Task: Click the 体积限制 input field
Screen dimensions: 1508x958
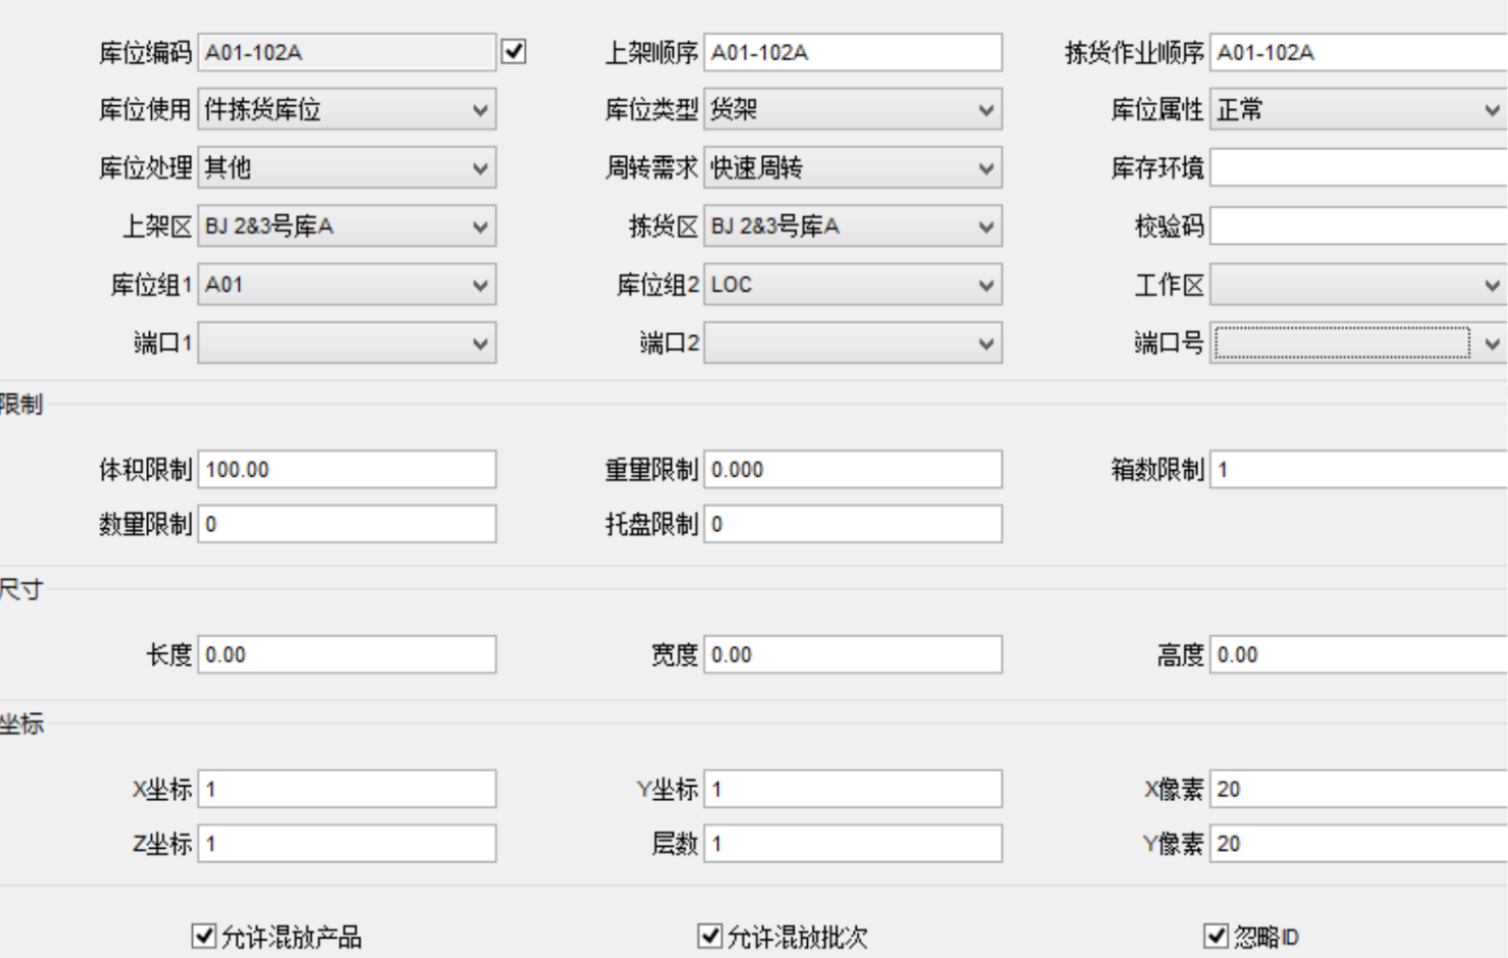Action: click(347, 469)
